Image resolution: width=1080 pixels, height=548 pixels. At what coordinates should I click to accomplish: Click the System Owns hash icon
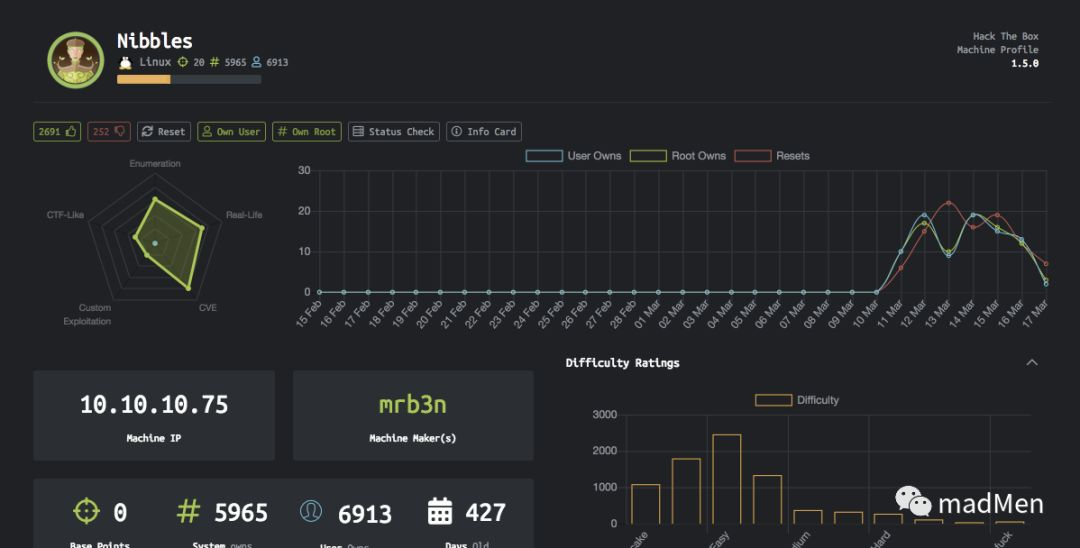pyautogui.click(x=188, y=511)
